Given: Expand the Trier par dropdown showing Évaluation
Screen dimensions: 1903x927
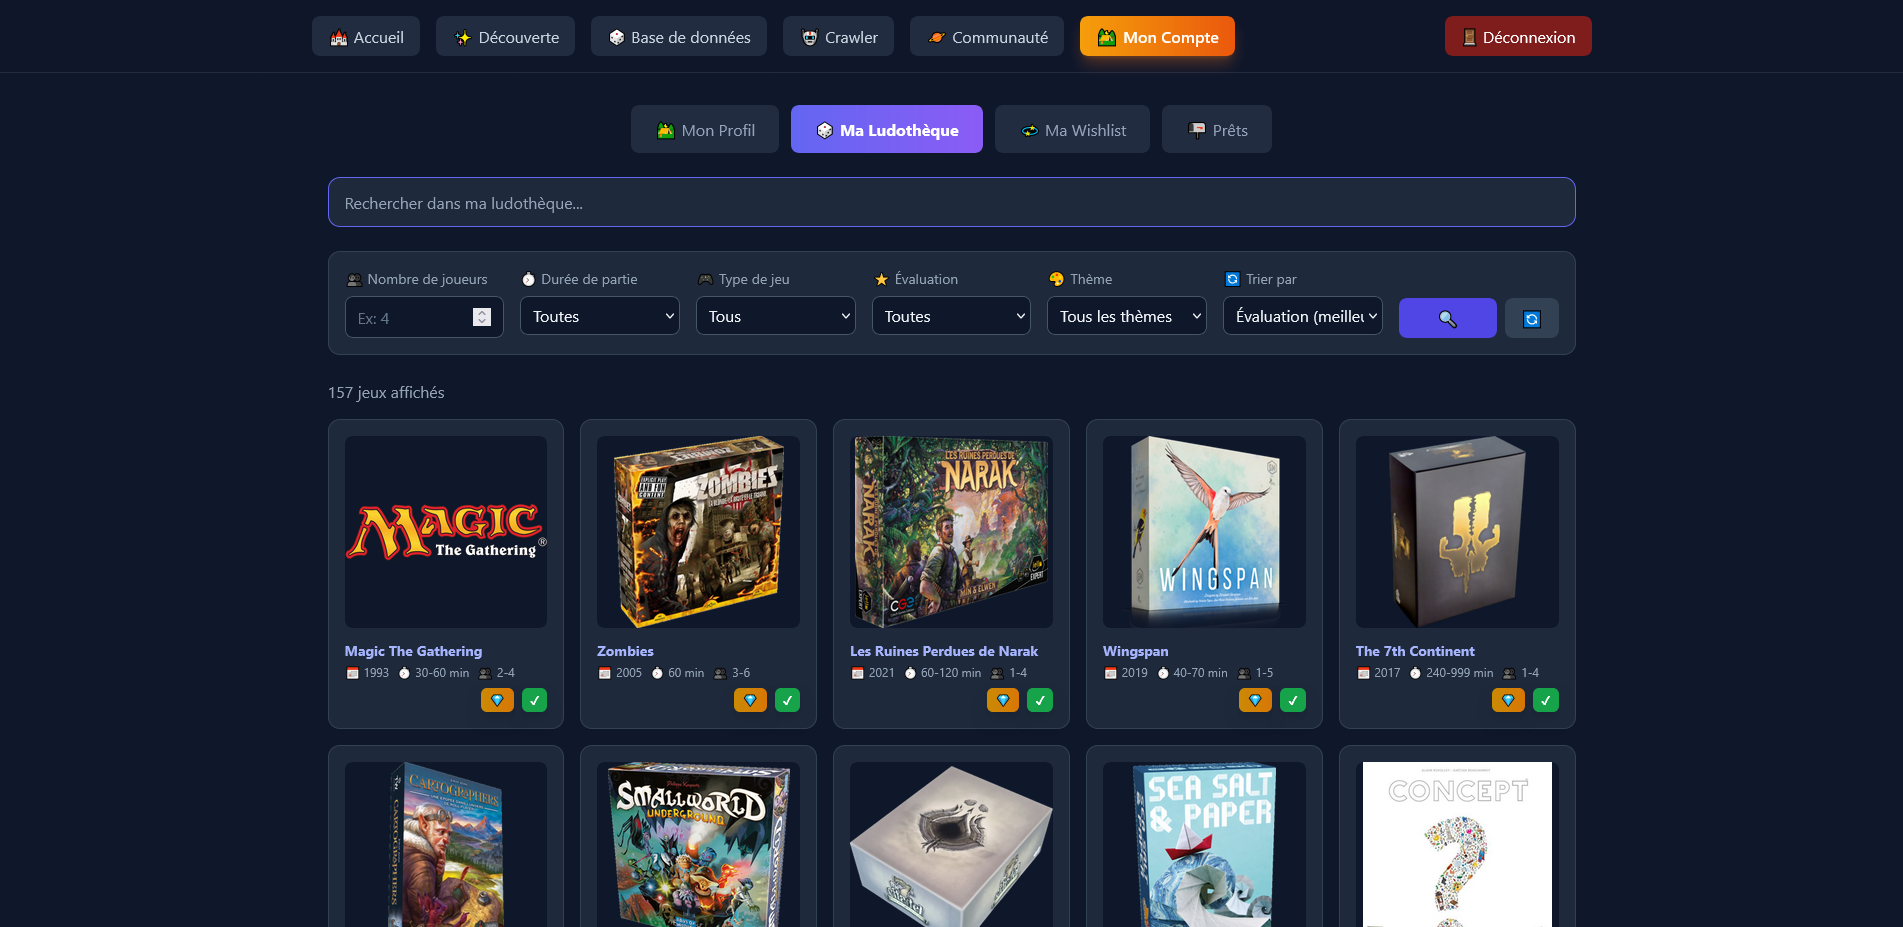Looking at the screenshot, I should click(x=1302, y=315).
